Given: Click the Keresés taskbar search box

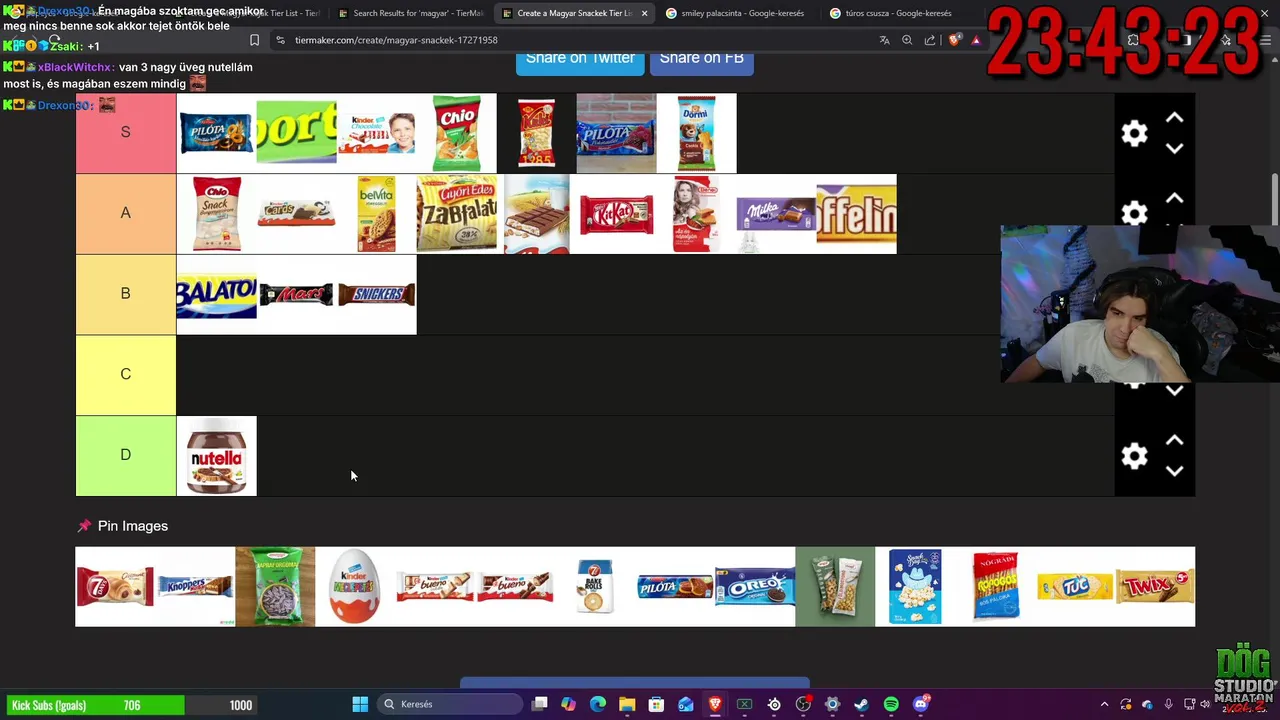Looking at the screenshot, I should (x=450, y=704).
